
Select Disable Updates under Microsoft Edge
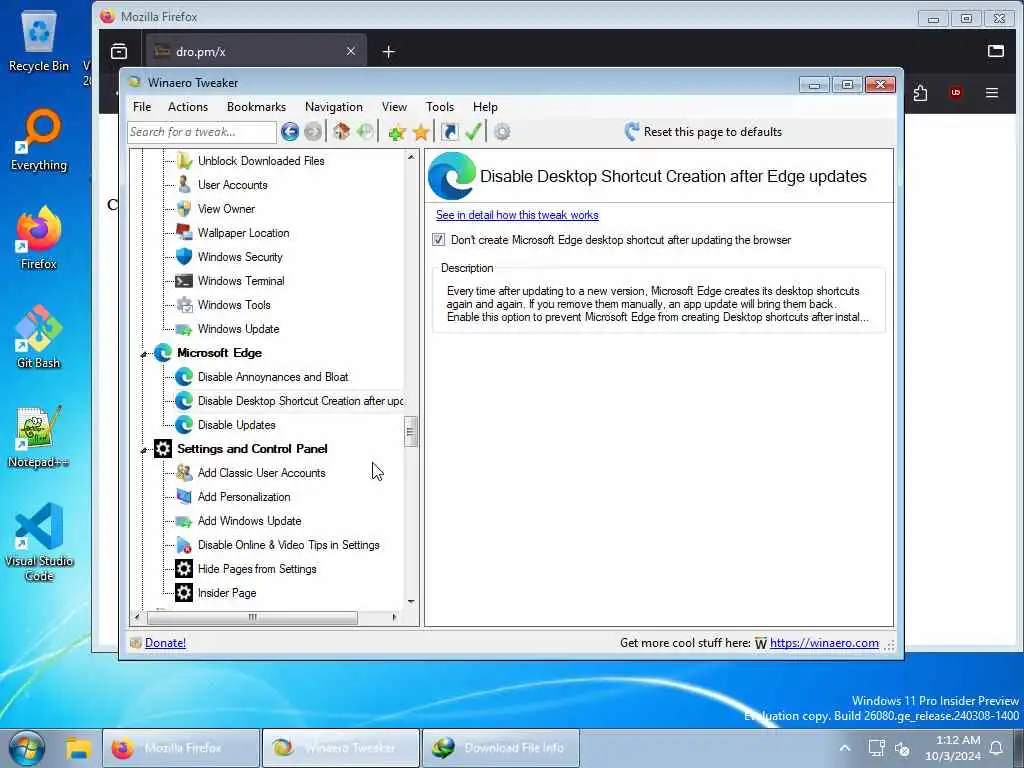click(x=236, y=425)
